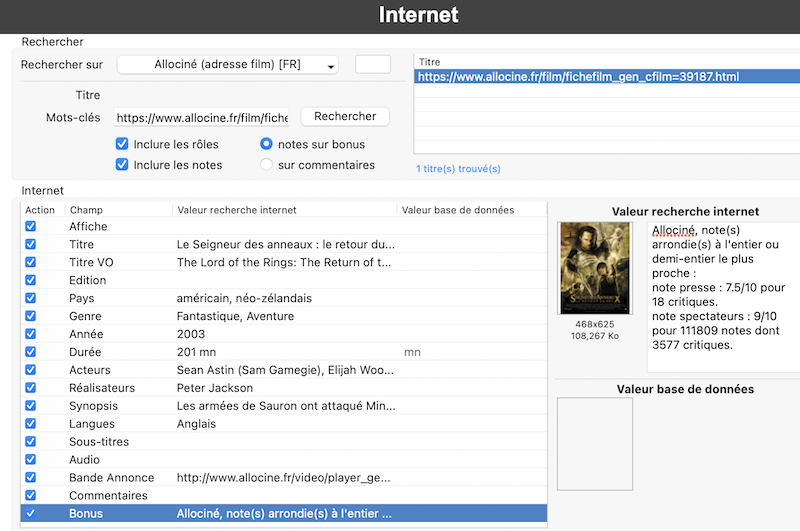Uncheck the Réalisateurs row action checkbox
This screenshot has width=800, height=531.
[x=30, y=388]
